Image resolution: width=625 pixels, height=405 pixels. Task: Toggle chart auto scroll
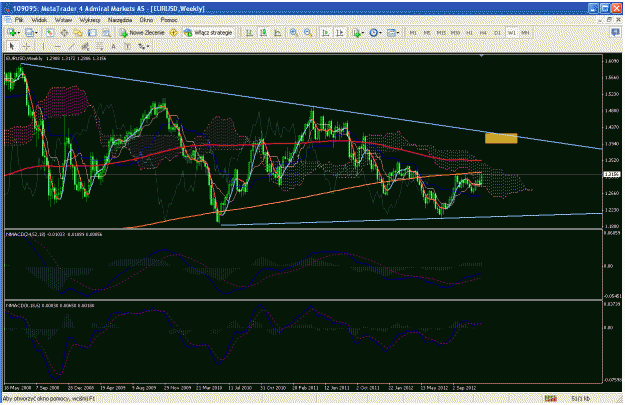326,33
